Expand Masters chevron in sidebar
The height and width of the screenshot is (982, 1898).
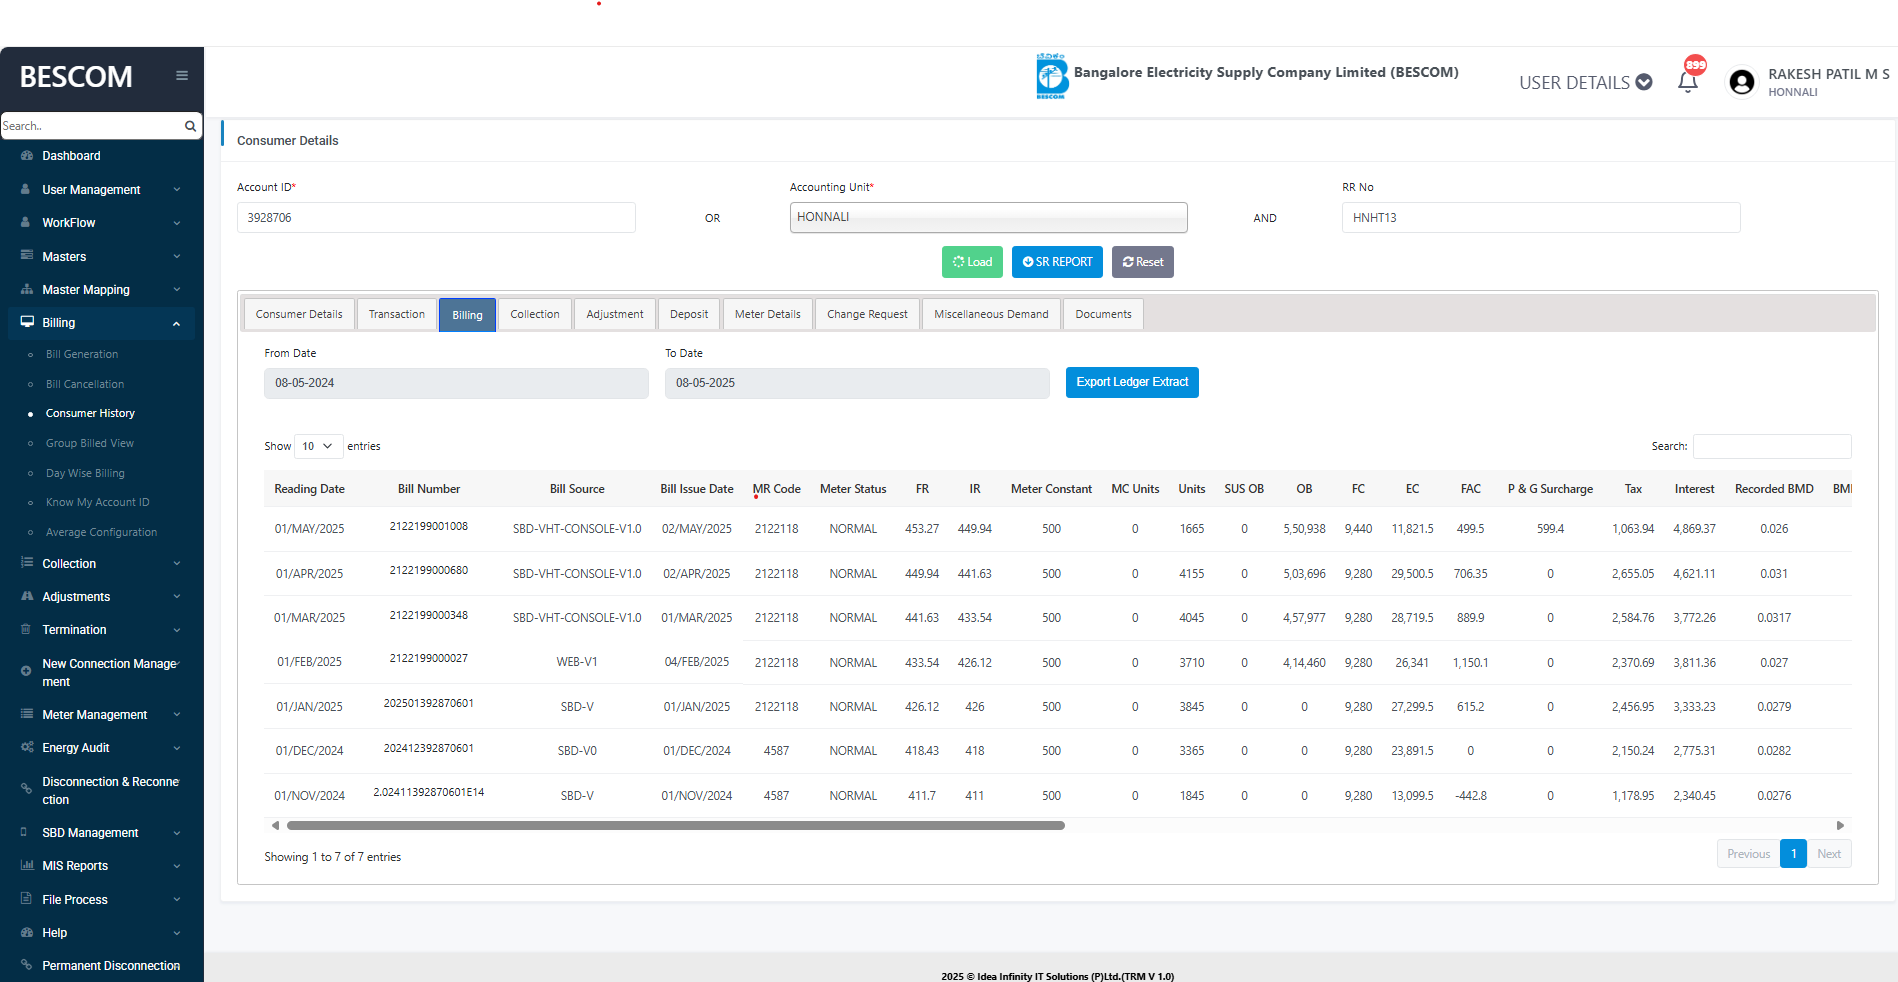177,257
